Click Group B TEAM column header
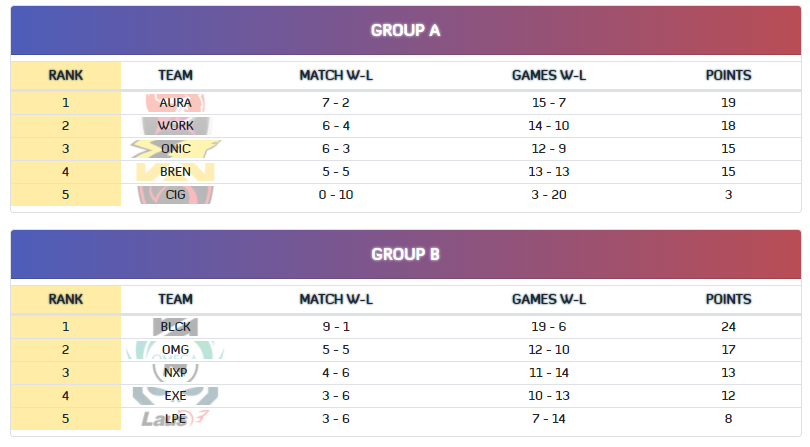This screenshot has width=810, height=447. pos(175,299)
